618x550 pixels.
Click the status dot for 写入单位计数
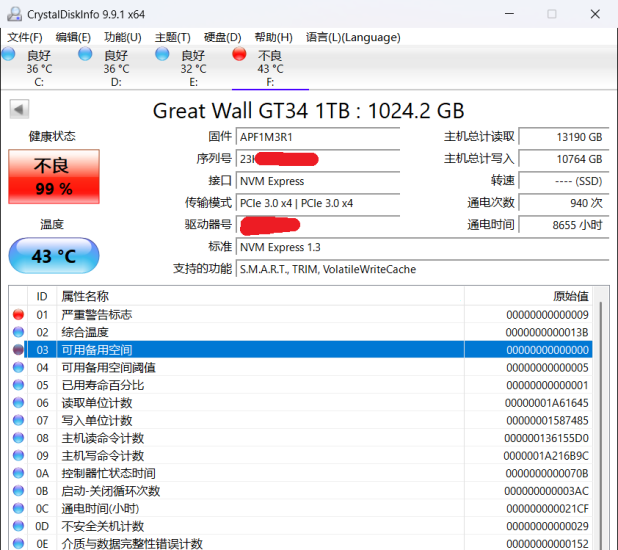pyautogui.click(x=19, y=420)
